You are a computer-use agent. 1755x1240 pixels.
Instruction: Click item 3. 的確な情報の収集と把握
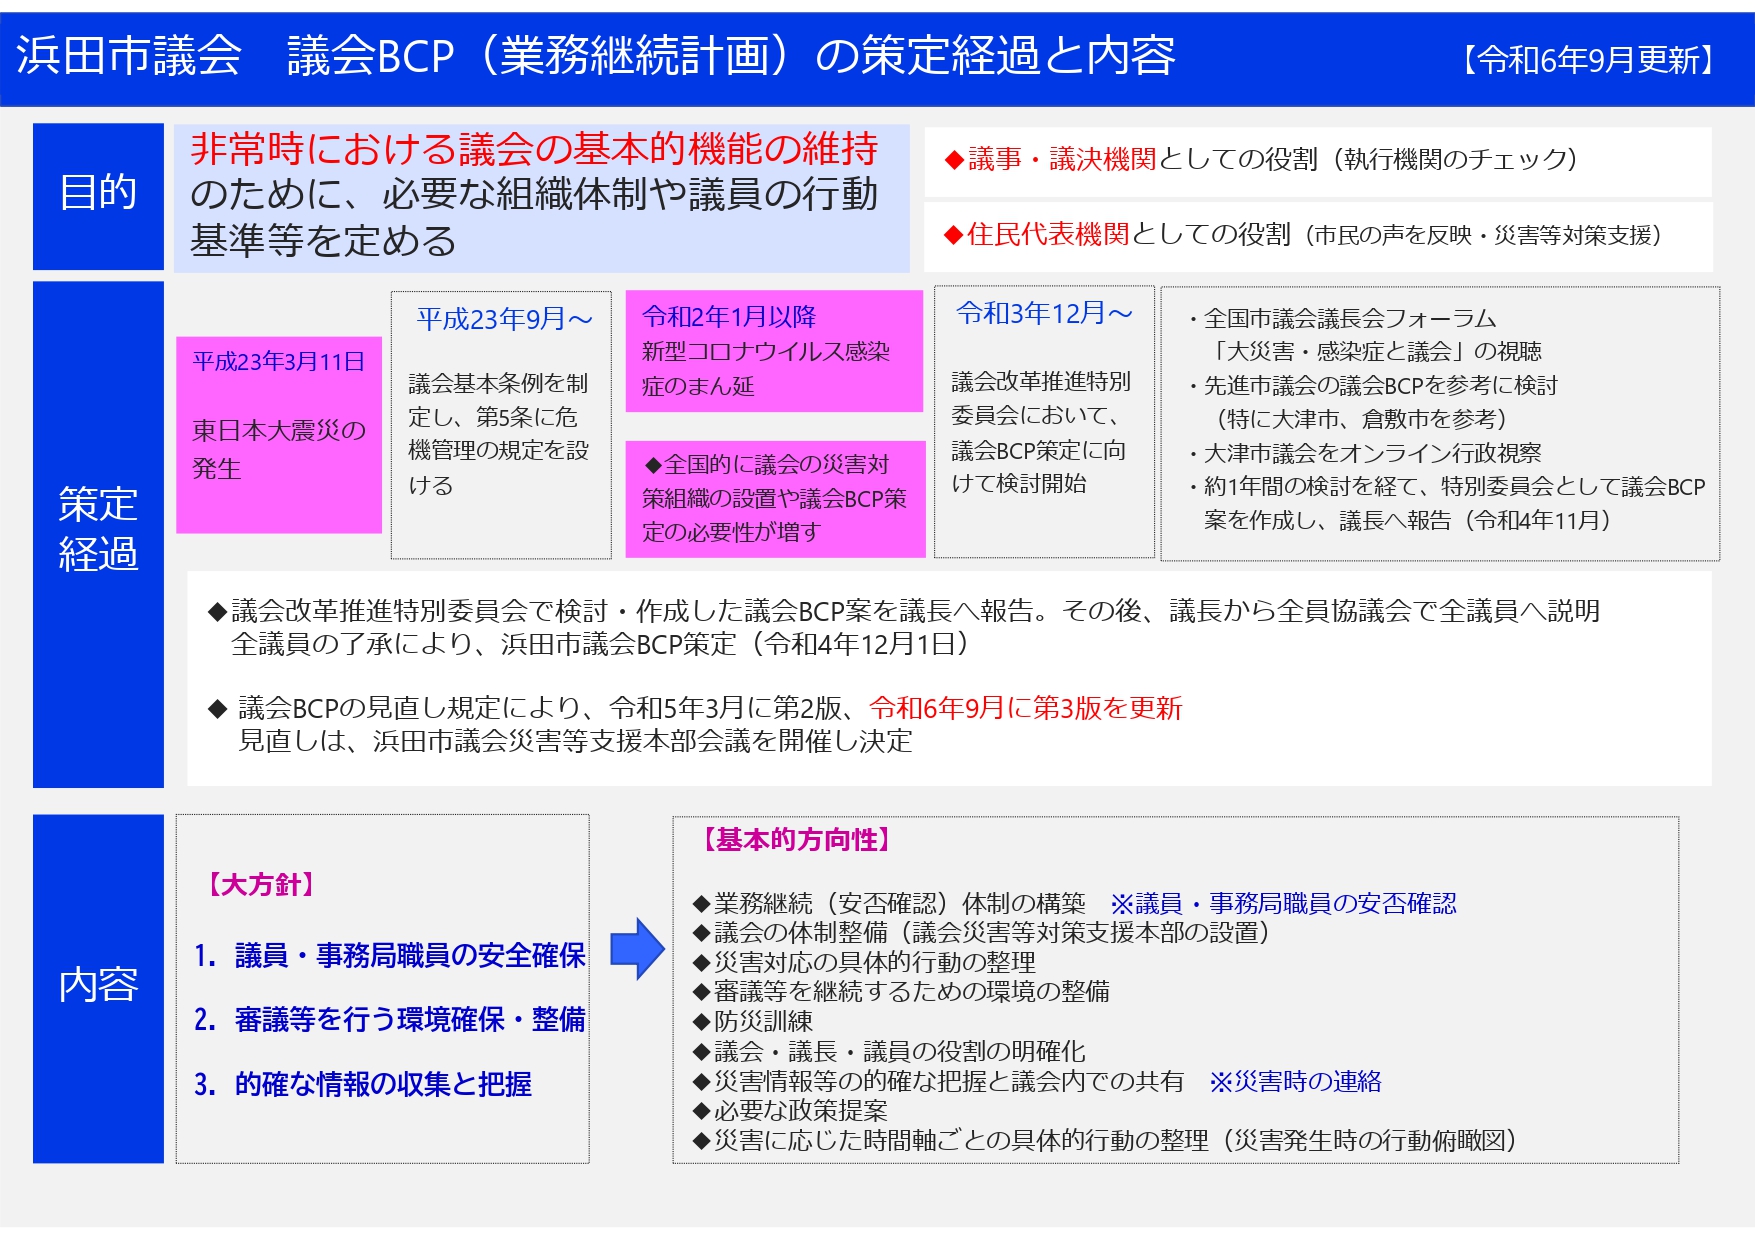(363, 1084)
